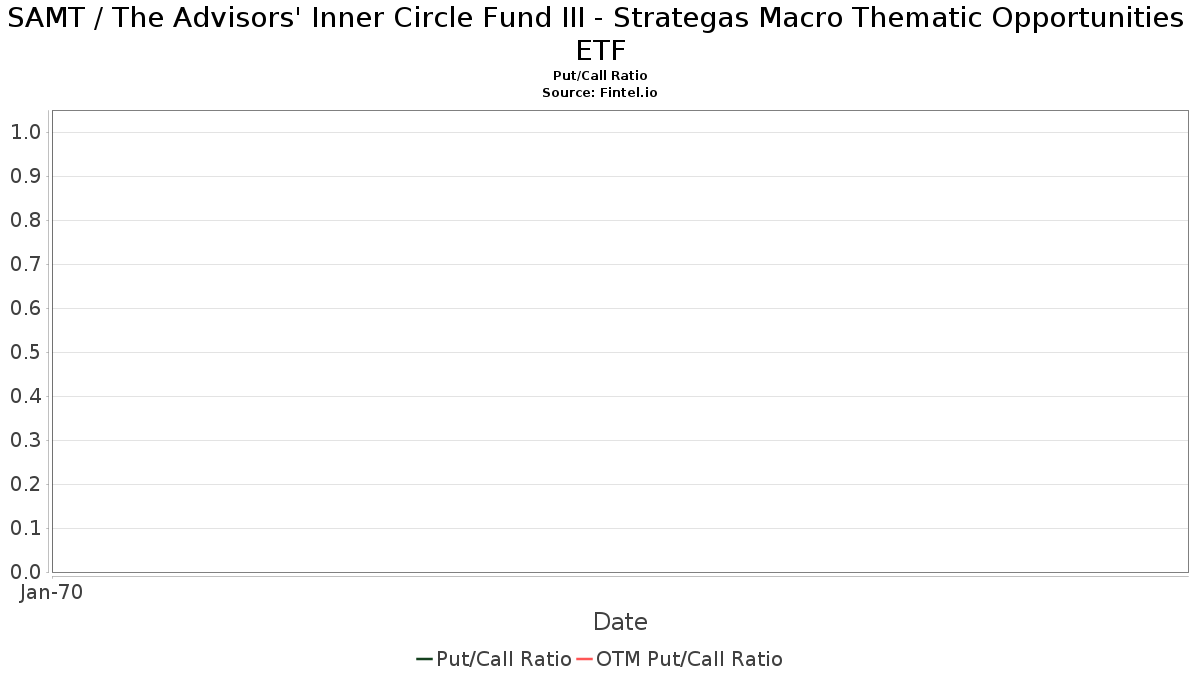Click the Jan-70 date axis label
The image size is (1200, 675).
coord(51,592)
